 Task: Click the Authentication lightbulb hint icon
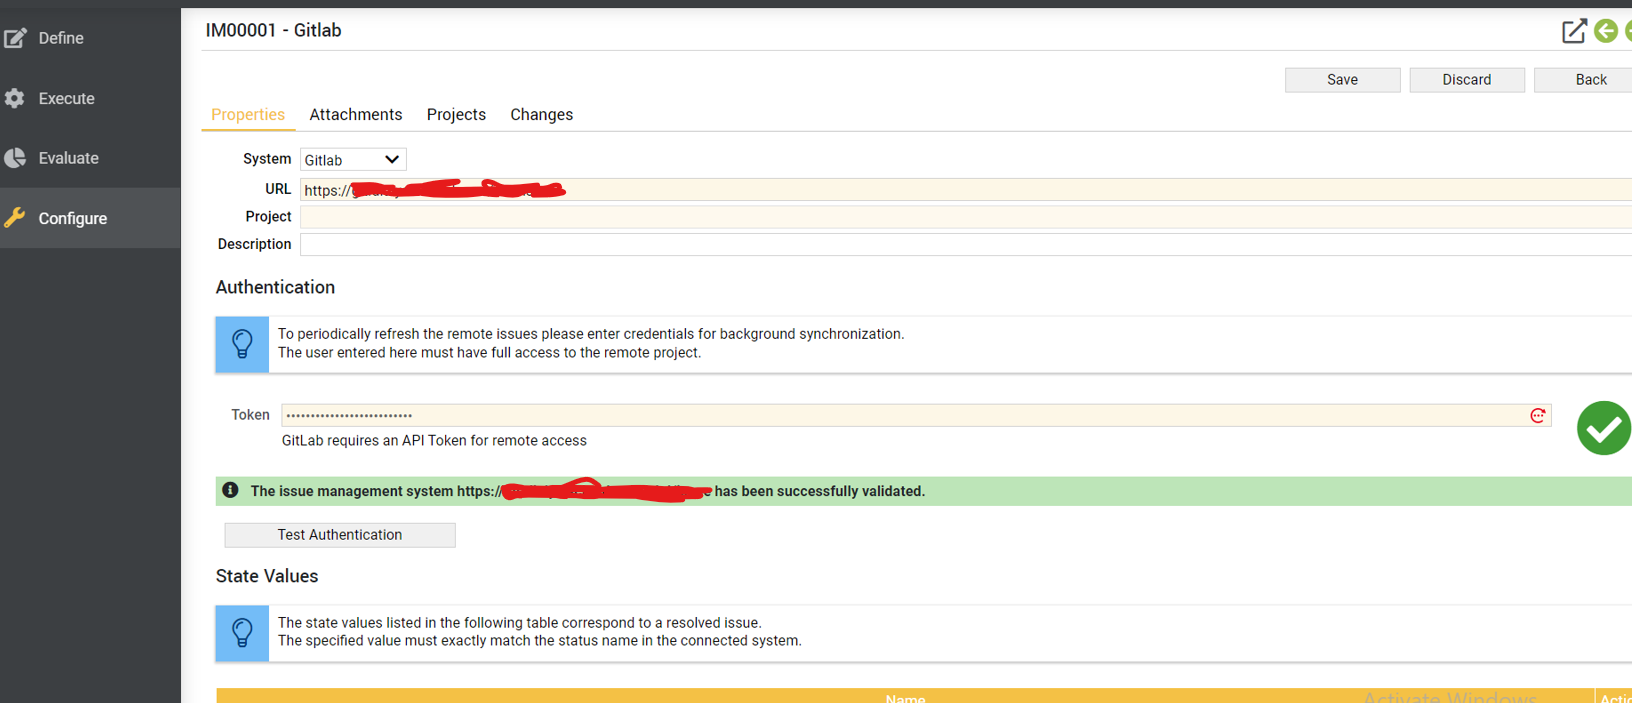pyautogui.click(x=242, y=344)
